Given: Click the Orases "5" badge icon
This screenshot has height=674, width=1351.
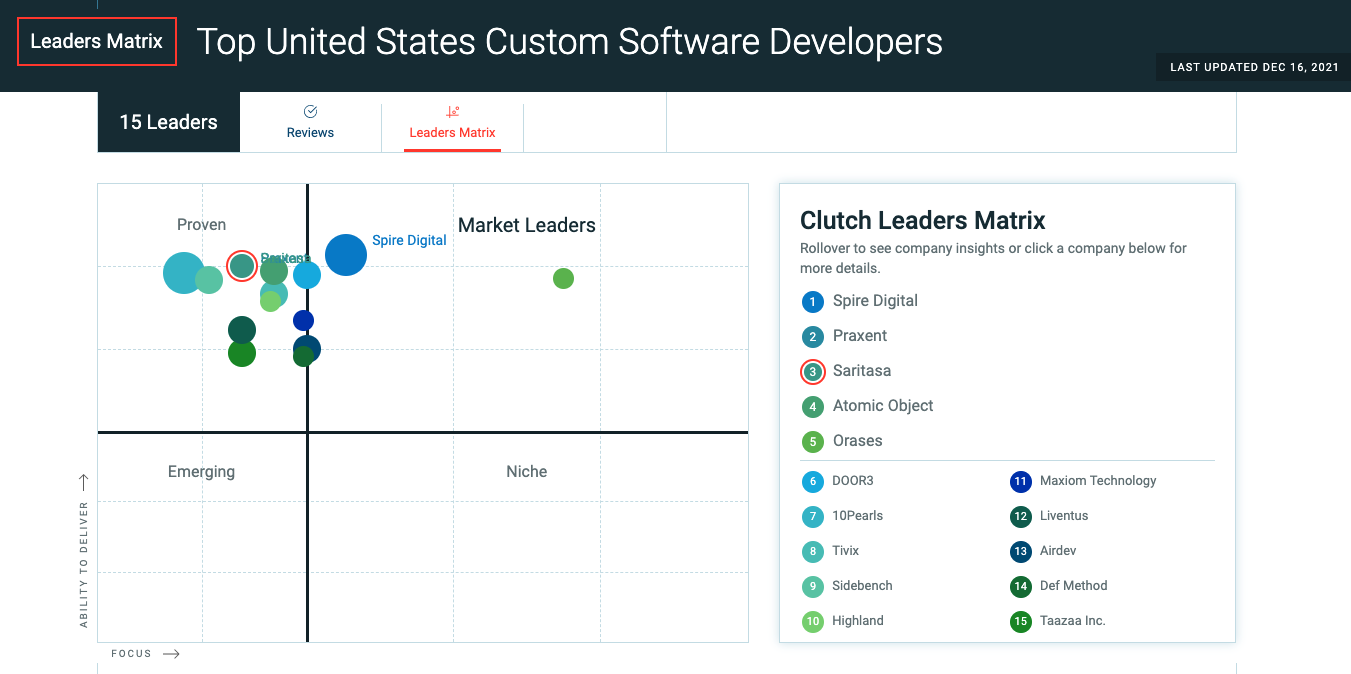Looking at the screenshot, I should coord(812,441).
